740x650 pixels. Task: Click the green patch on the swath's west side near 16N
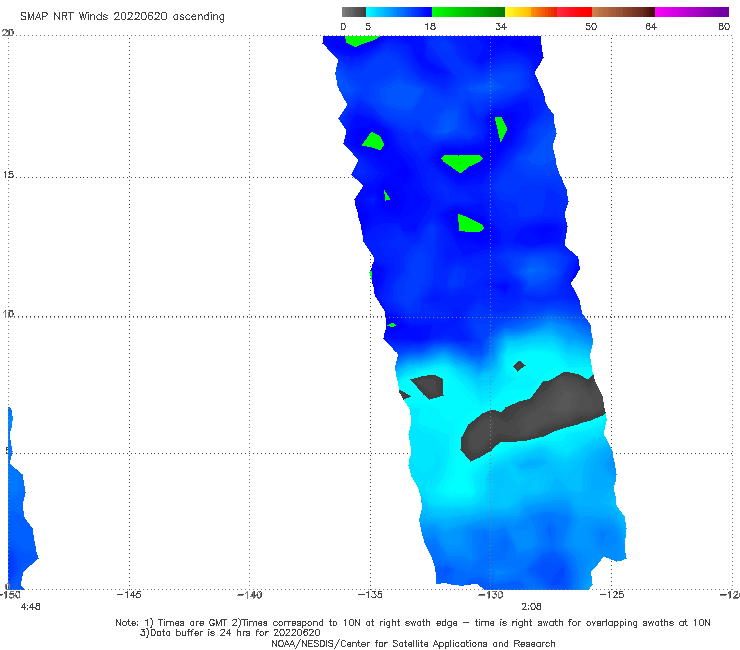(x=373, y=142)
